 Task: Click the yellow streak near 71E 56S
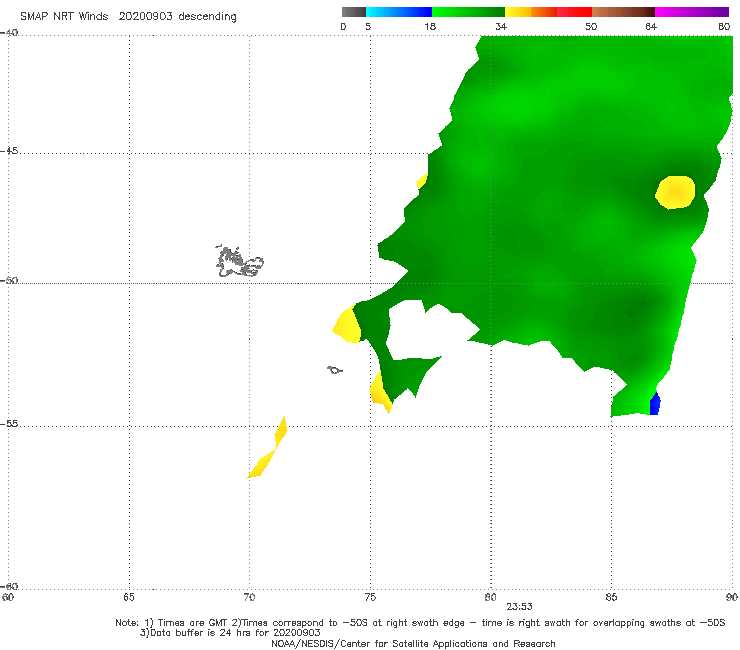(x=267, y=447)
